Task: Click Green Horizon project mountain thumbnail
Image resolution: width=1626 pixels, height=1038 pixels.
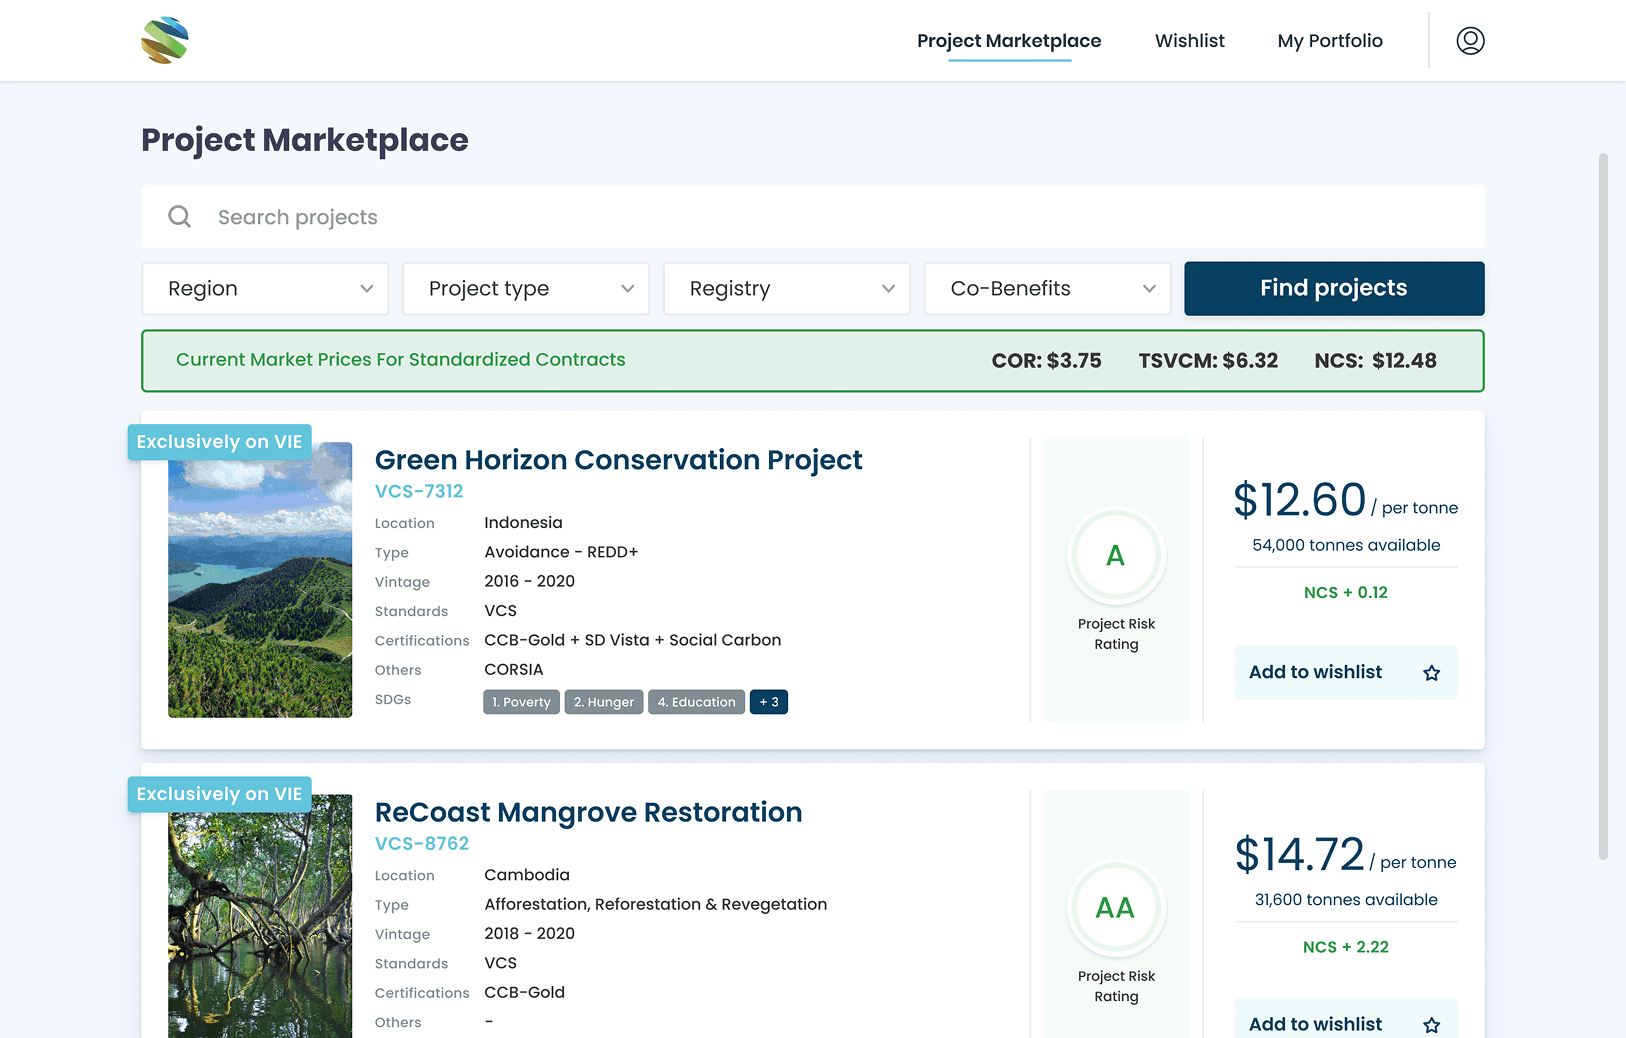Action: (260, 580)
